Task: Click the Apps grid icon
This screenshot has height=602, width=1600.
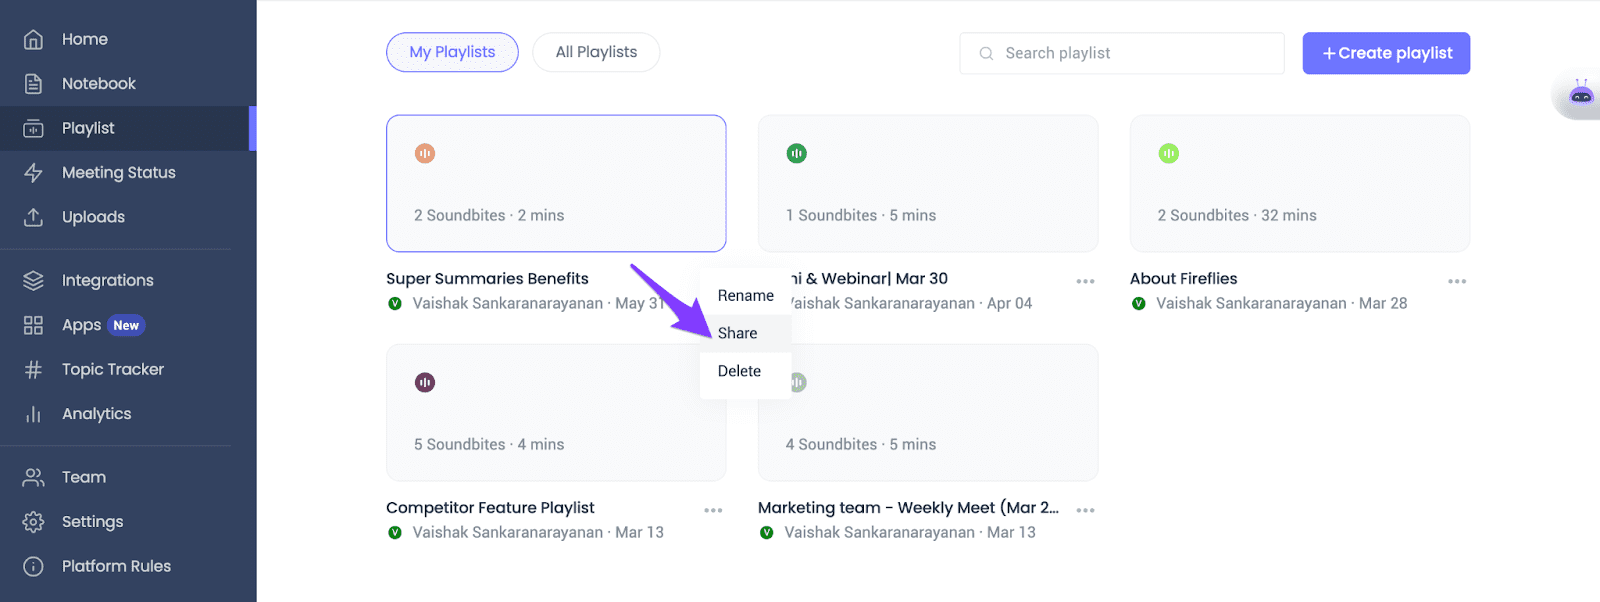Action: 33,325
